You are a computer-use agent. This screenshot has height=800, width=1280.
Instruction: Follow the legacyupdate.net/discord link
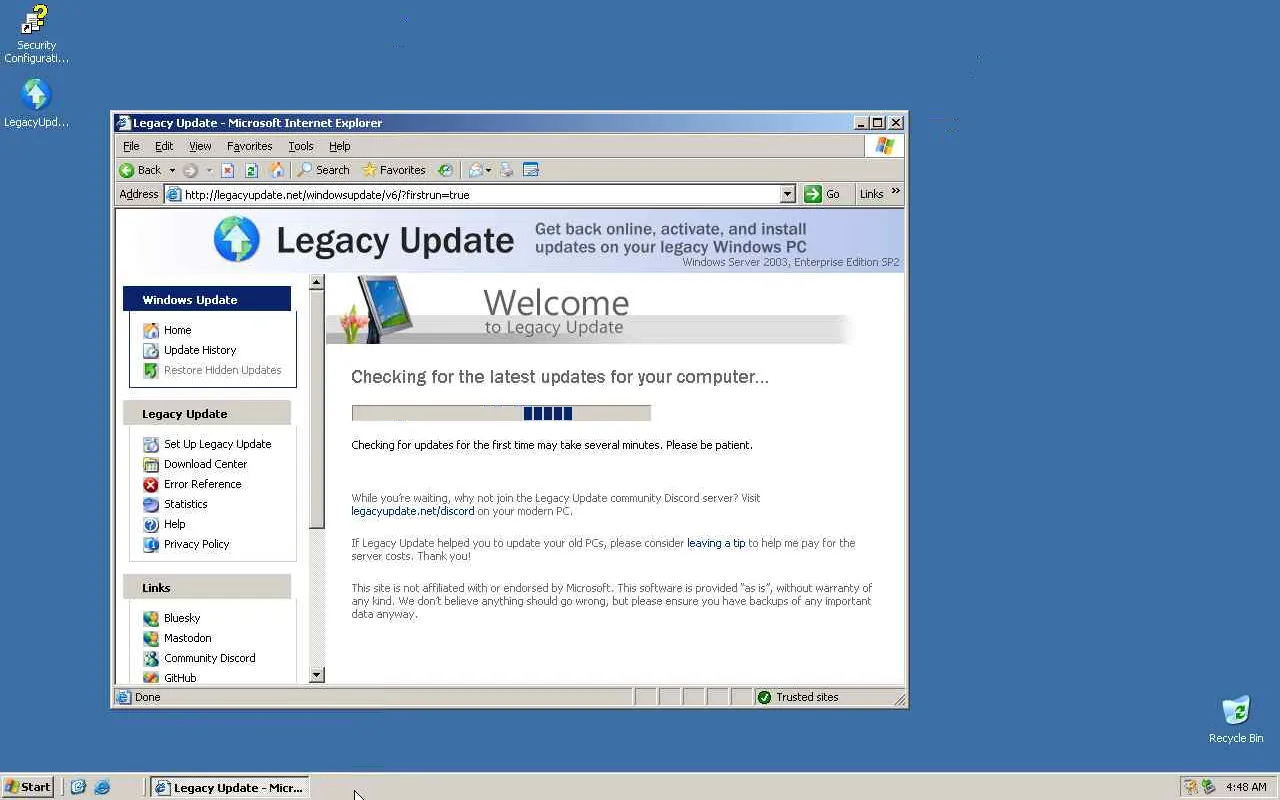pos(413,511)
